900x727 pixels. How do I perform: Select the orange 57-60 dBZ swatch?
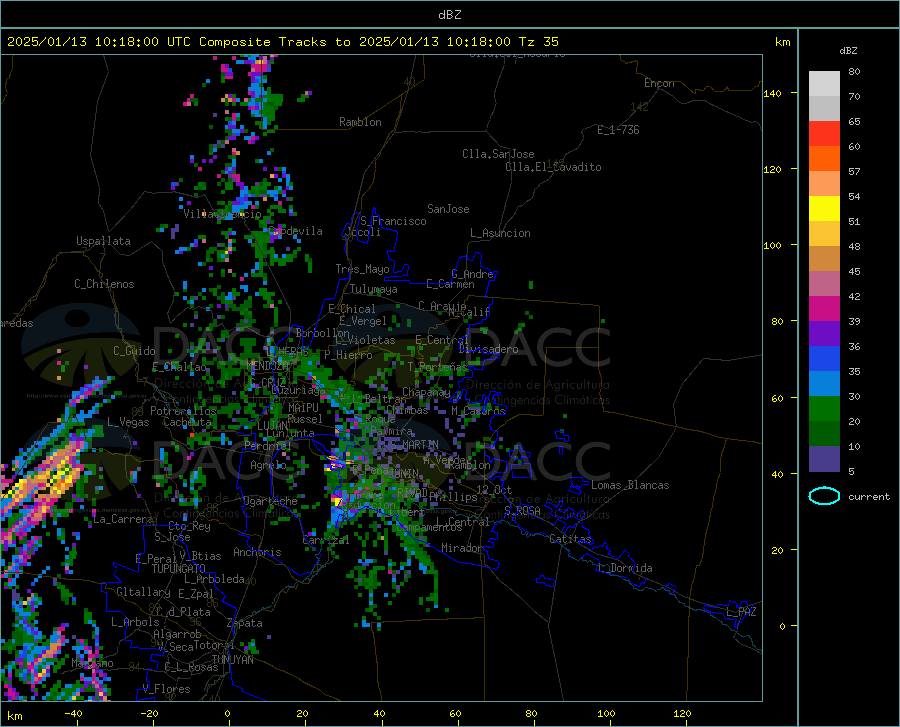coord(824,159)
